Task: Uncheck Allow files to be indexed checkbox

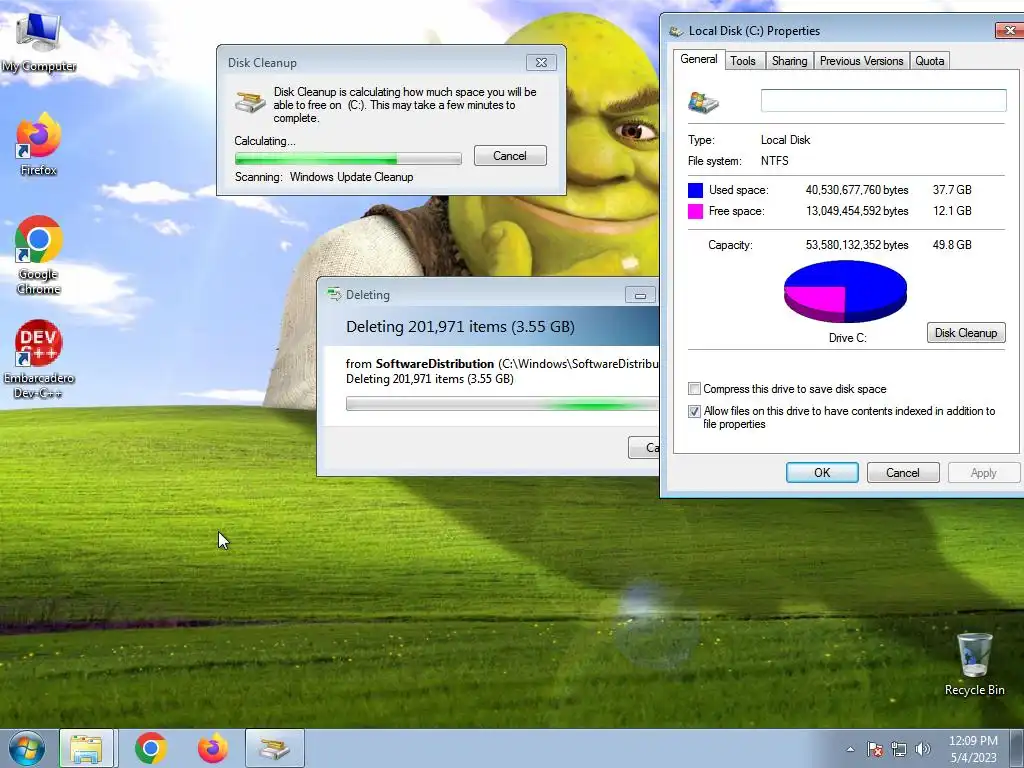Action: 694,411
